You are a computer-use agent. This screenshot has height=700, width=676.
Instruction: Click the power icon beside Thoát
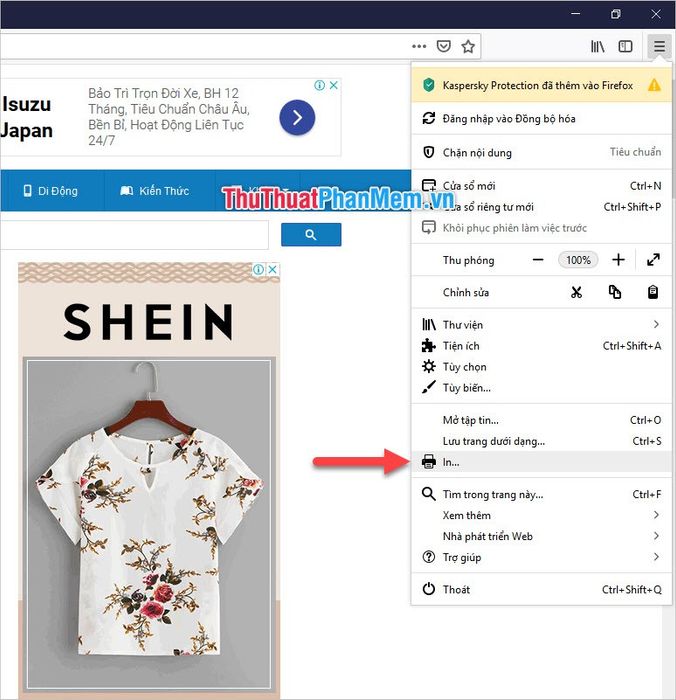(x=429, y=589)
